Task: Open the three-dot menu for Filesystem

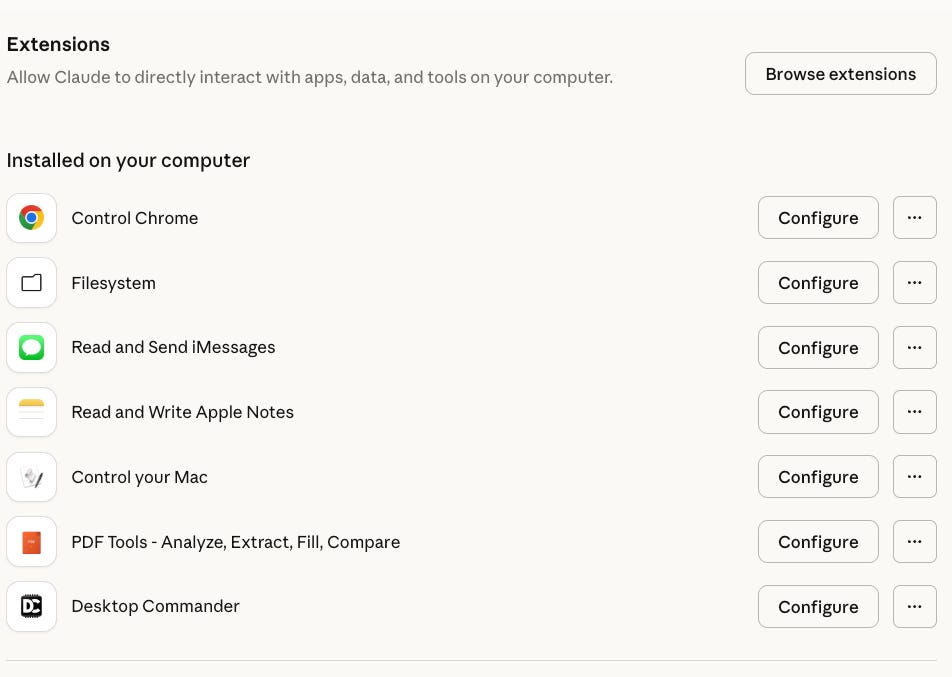Action: (x=914, y=283)
